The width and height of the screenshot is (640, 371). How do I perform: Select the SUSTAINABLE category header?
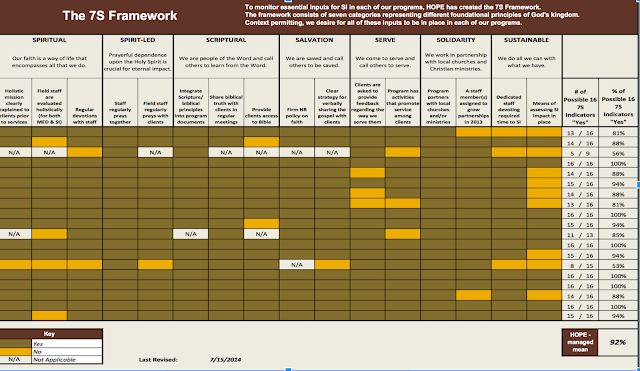pos(527,40)
